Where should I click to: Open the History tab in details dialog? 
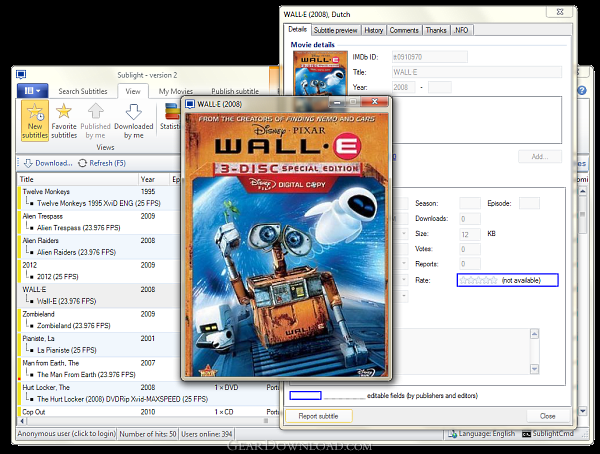coord(373,30)
